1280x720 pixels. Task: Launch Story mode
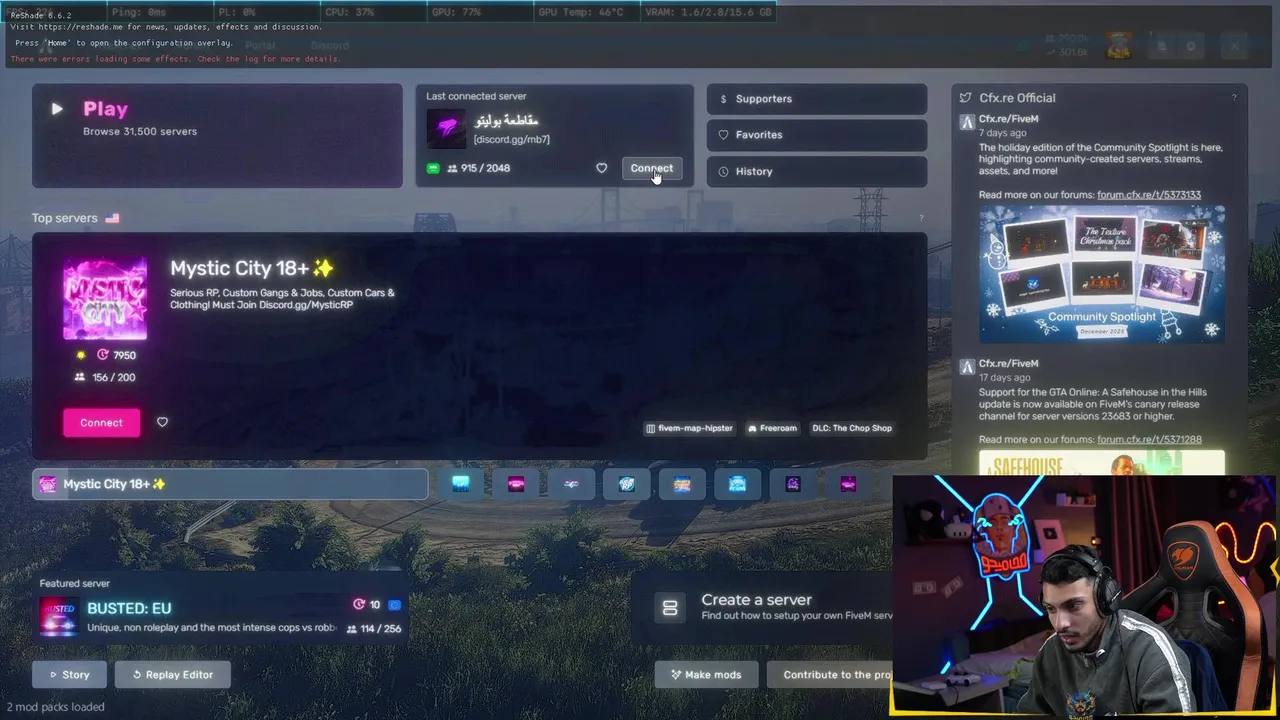(x=69, y=675)
